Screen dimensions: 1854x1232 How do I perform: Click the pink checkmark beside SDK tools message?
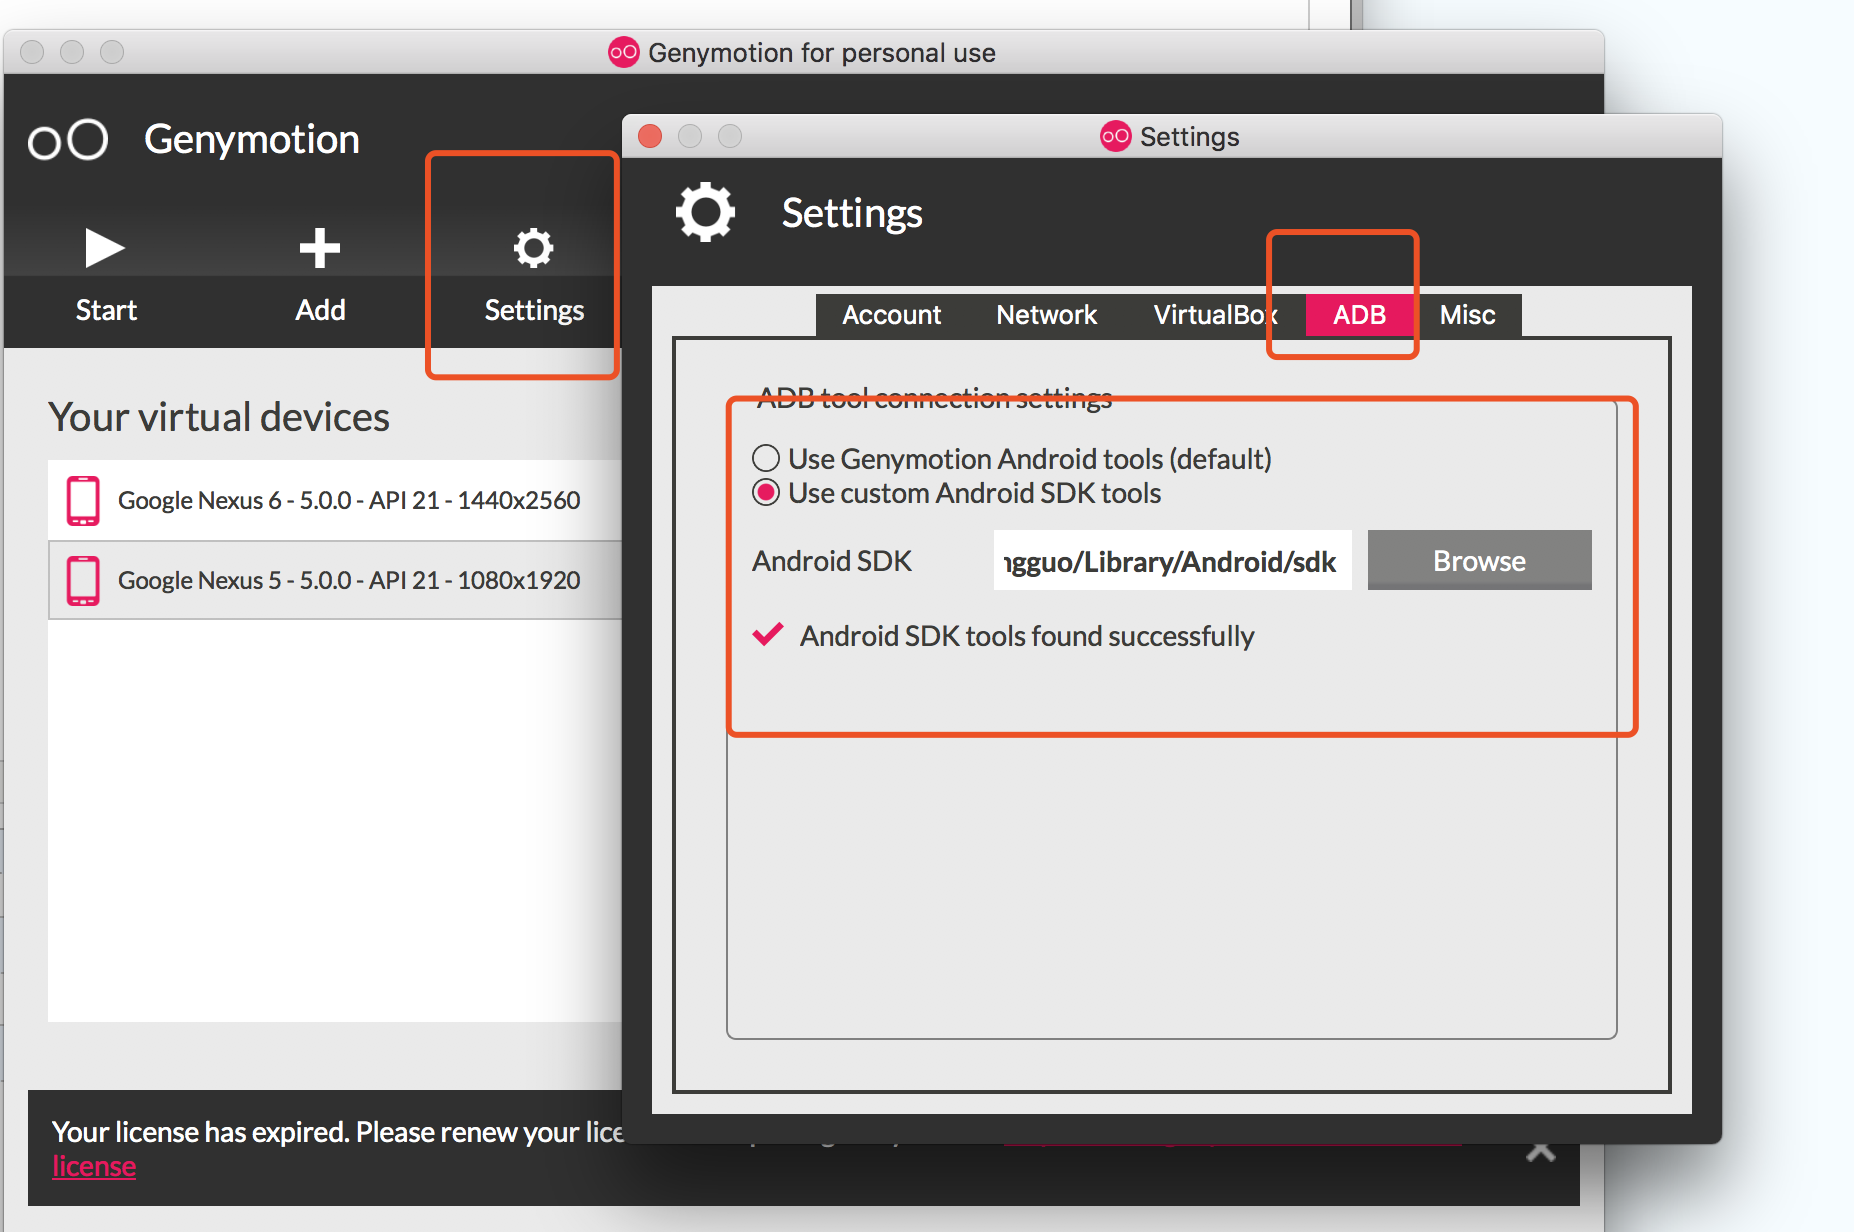(767, 635)
